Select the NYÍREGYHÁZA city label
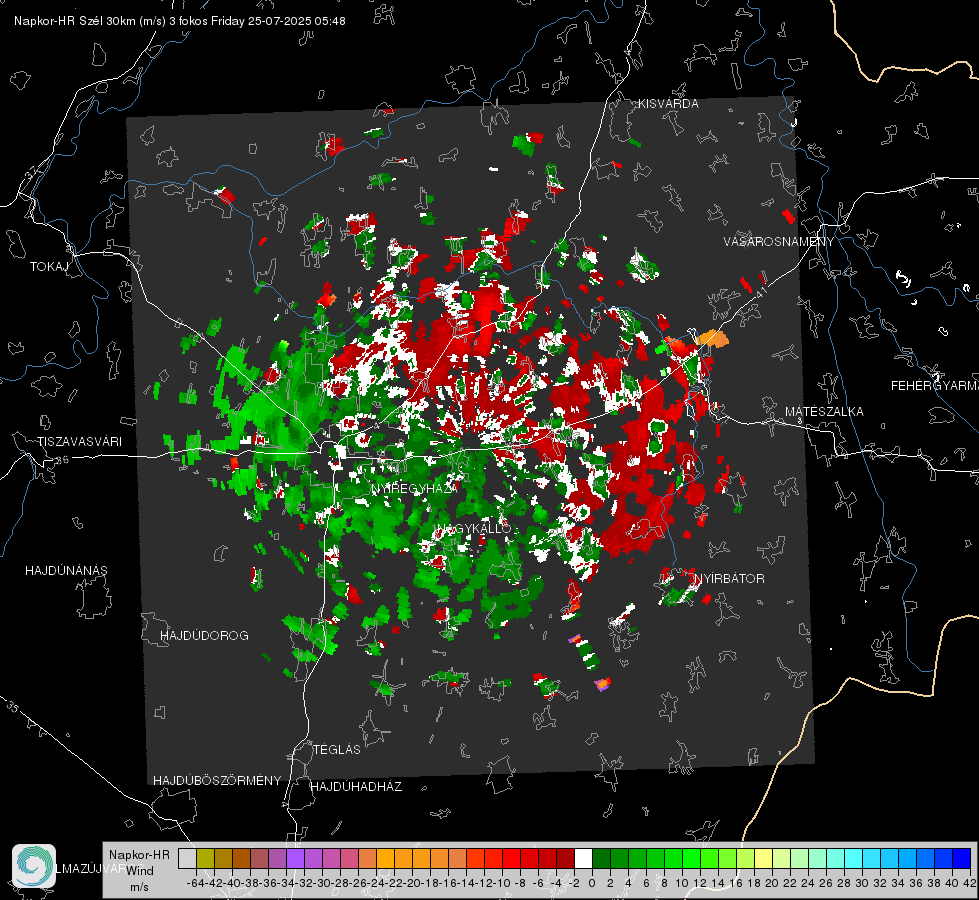 (x=415, y=488)
